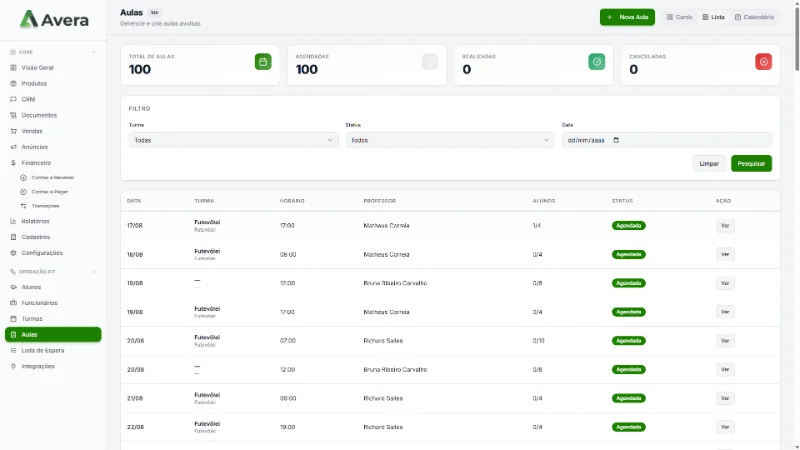The height and width of the screenshot is (450, 800).
Task: Click '07:00' horário cell
Action: (288, 341)
